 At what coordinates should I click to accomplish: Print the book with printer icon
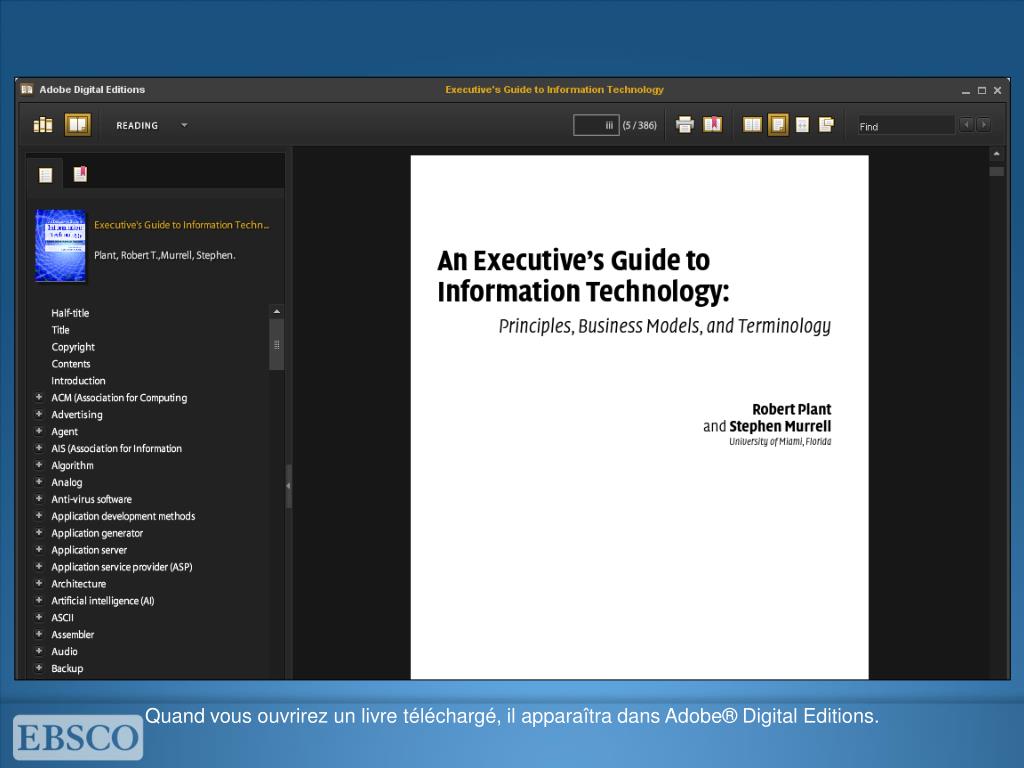pos(684,125)
